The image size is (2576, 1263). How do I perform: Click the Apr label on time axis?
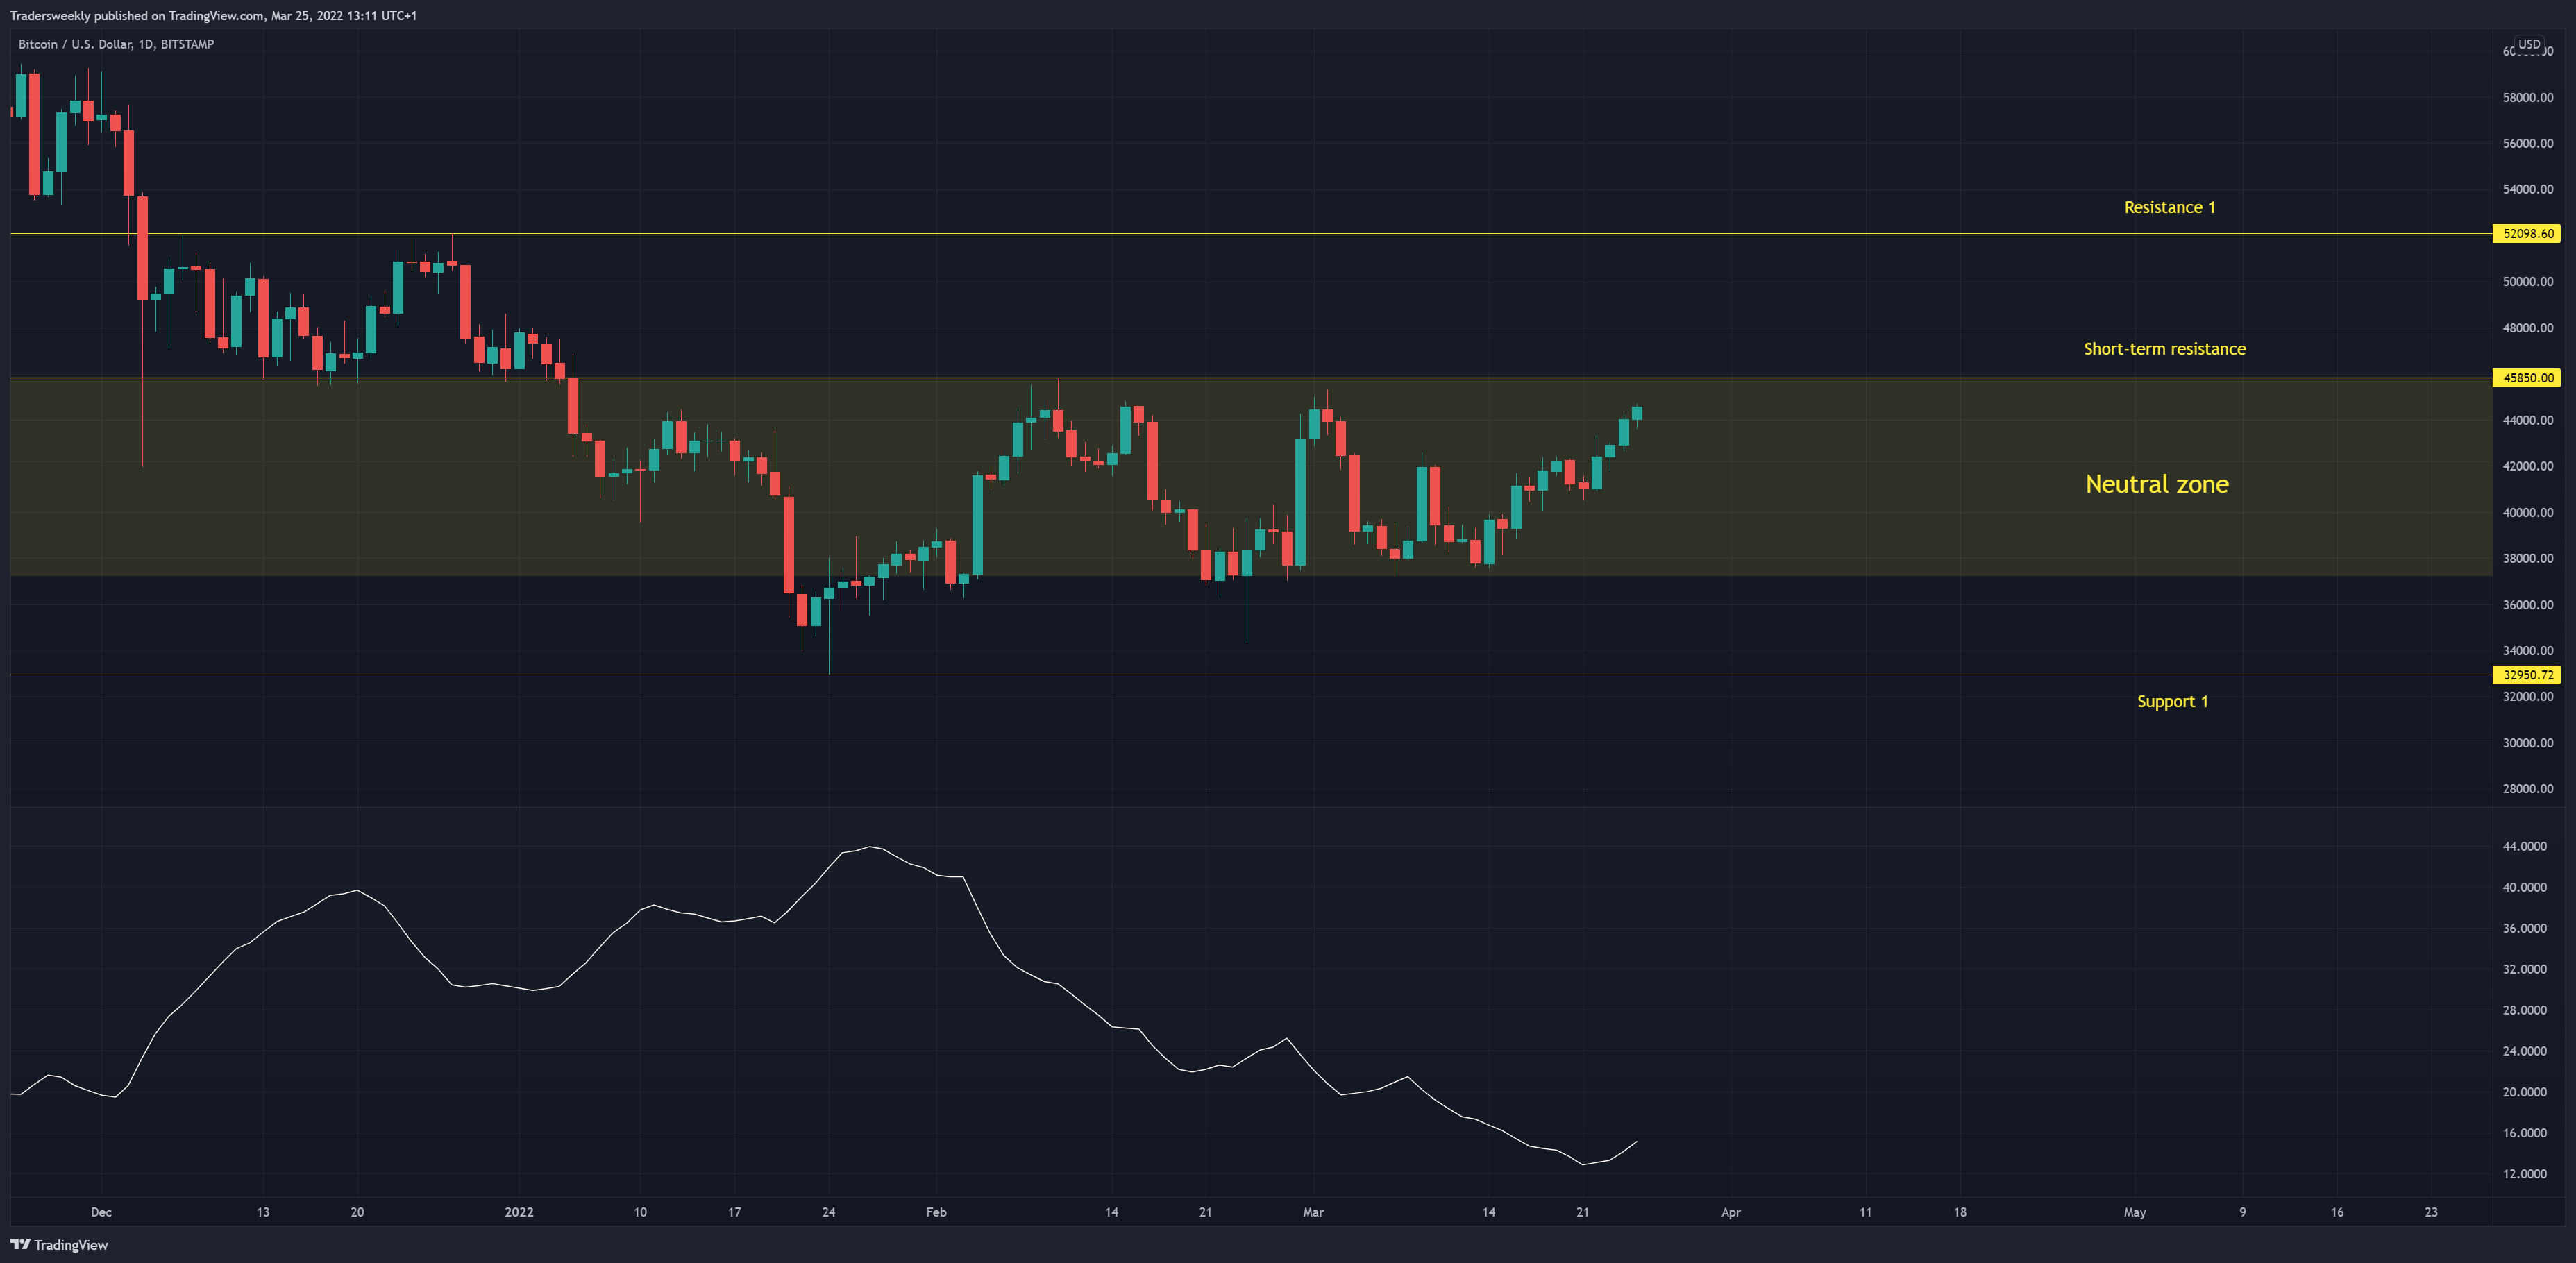point(1731,1212)
